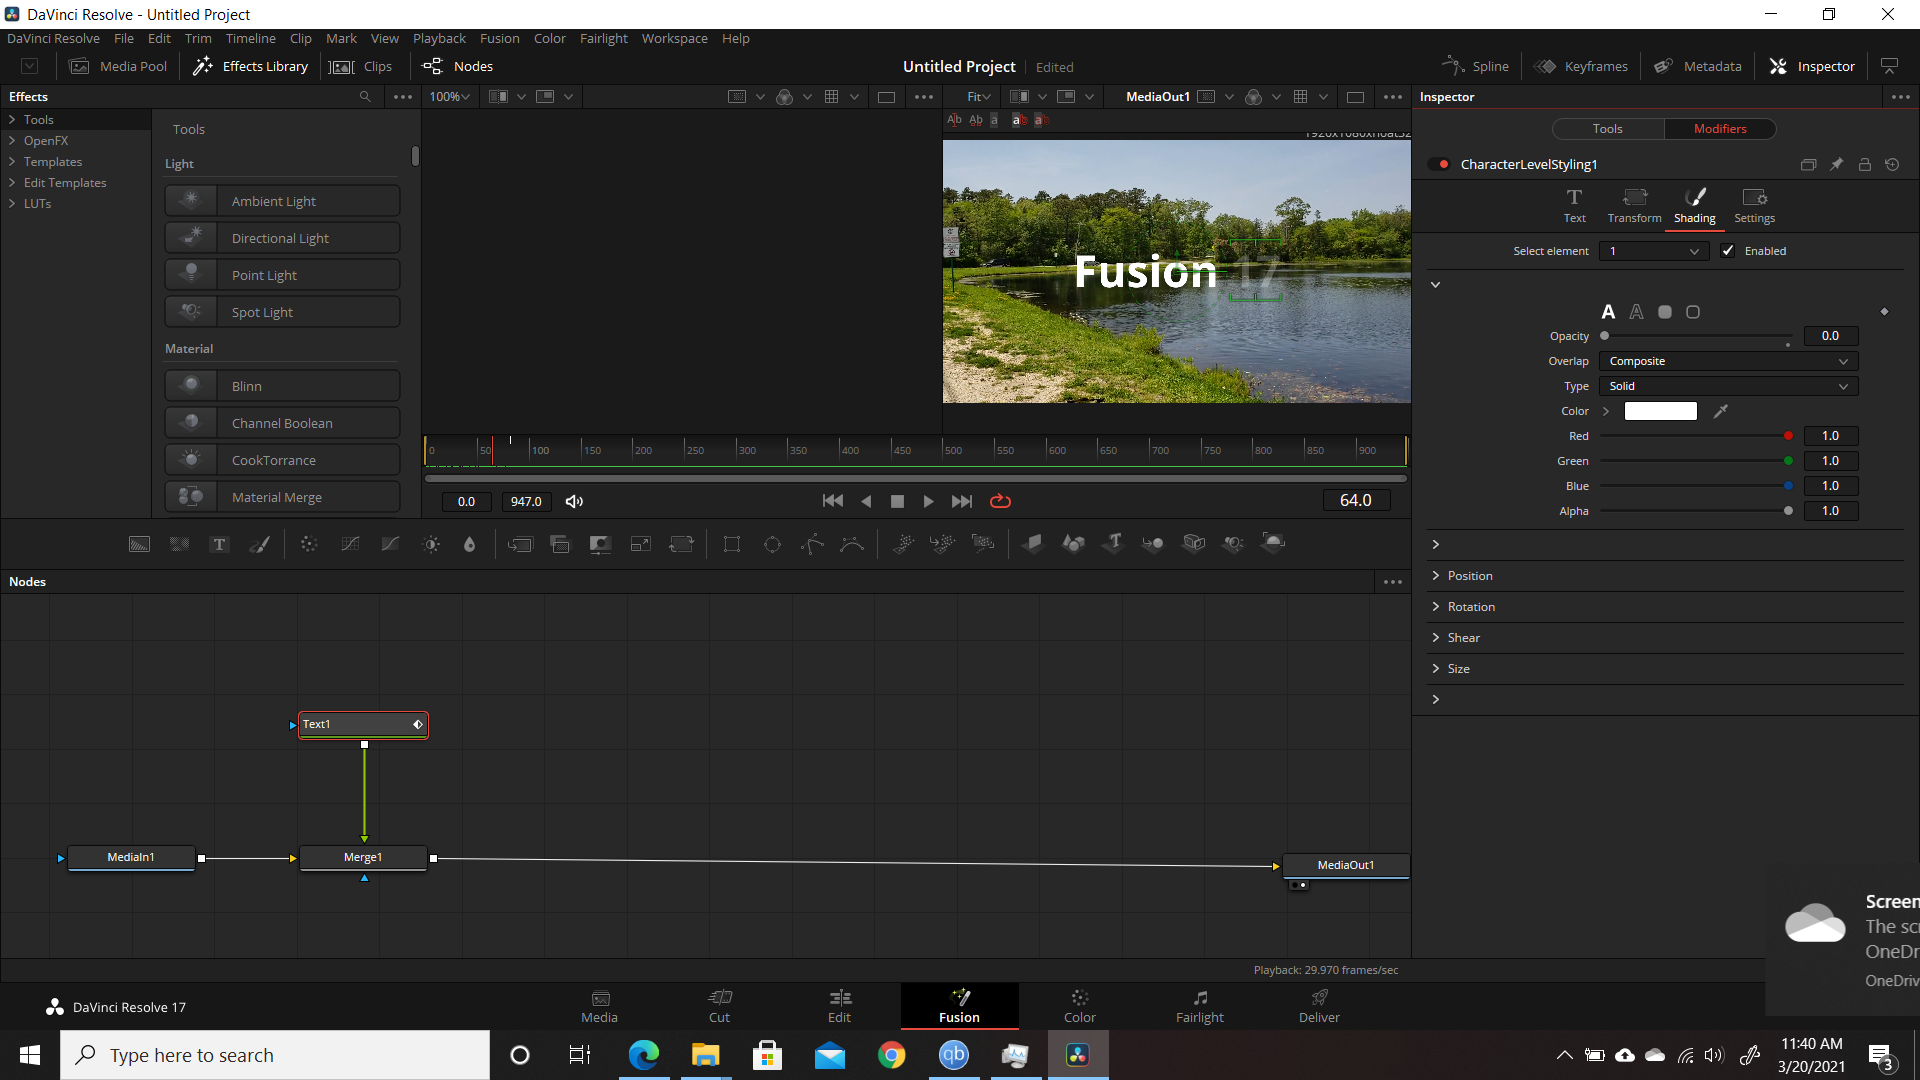Play the composition forward

point(928,501)
